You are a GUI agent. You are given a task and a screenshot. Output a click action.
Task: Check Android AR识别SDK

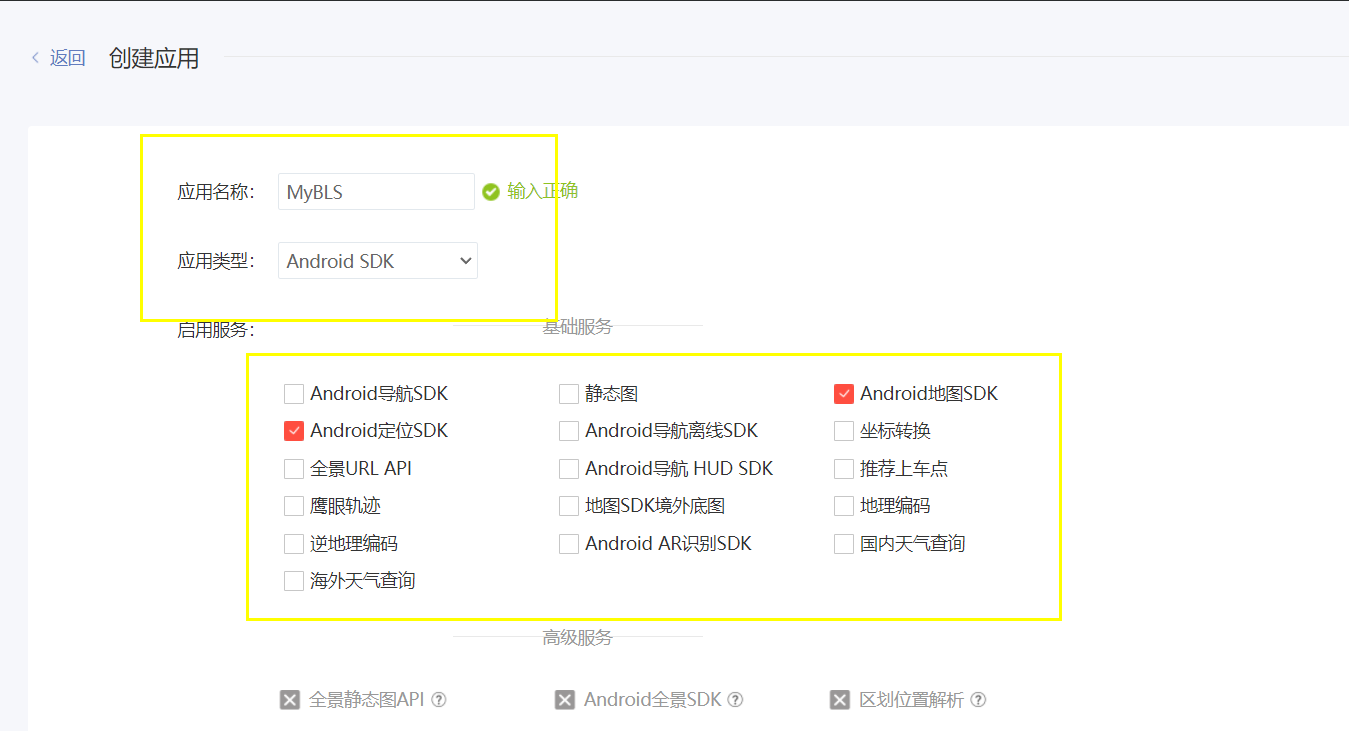coord(568,543)
